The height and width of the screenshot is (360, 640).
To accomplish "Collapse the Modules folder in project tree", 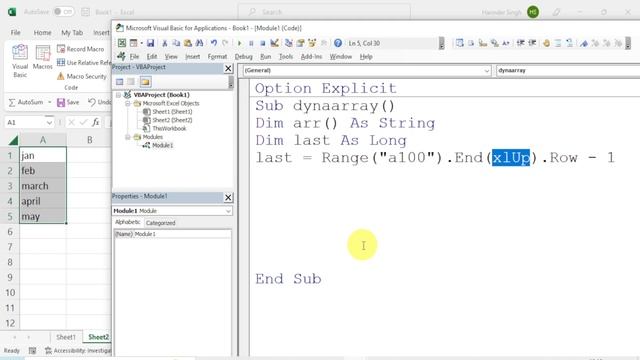I will click(x=128, y=137).
